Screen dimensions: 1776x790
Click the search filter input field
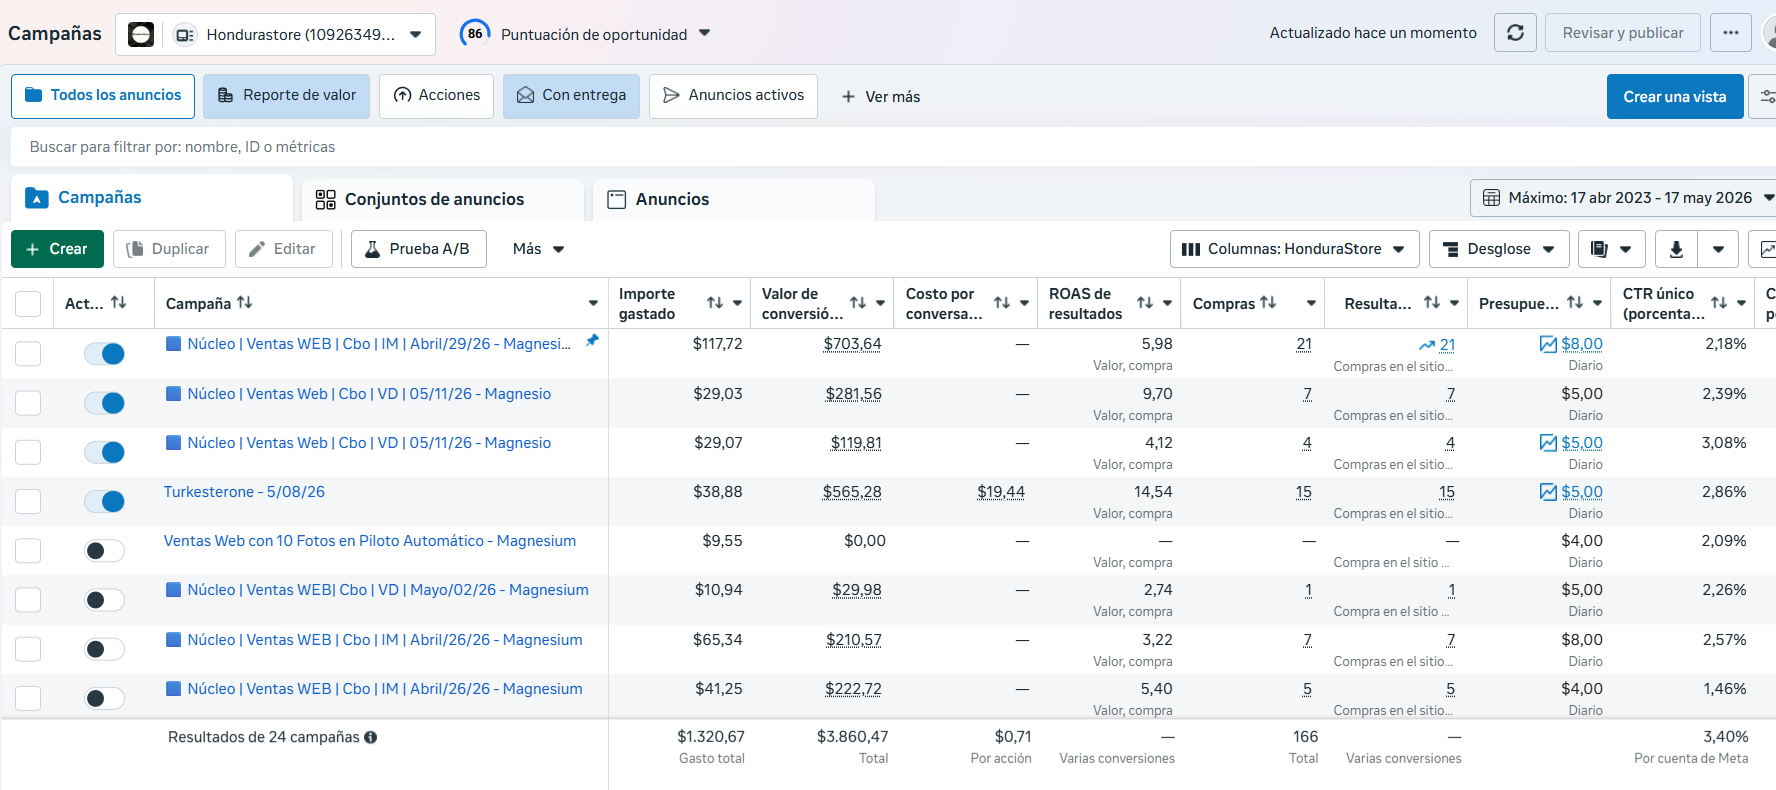[890, 147]
